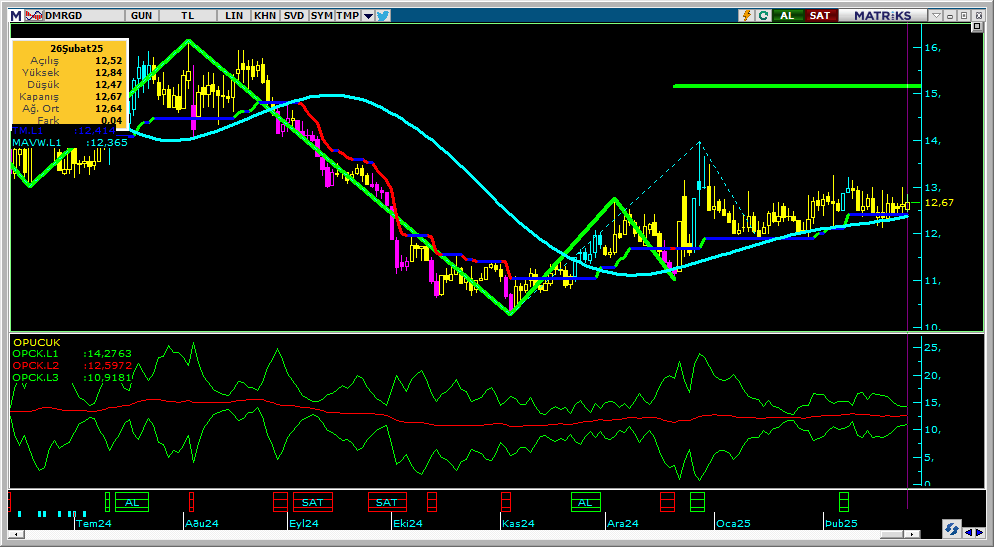
Task: Open the SYM toolbar option
Action: point(321,16)
